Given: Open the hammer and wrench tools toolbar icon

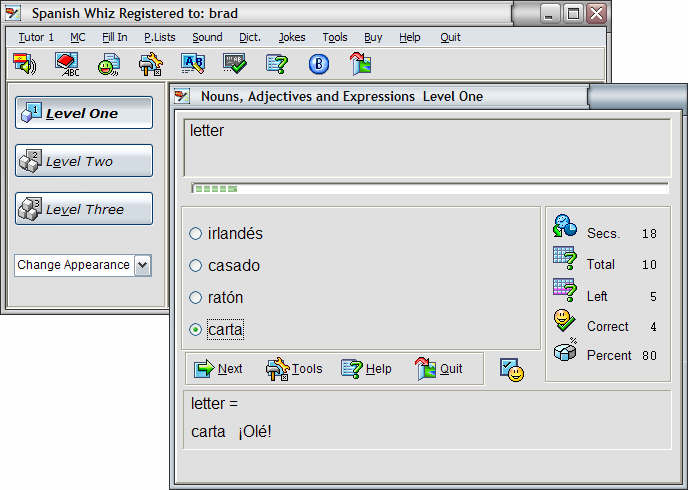Looking at the screenshot, I should click(x=150, y=64).
